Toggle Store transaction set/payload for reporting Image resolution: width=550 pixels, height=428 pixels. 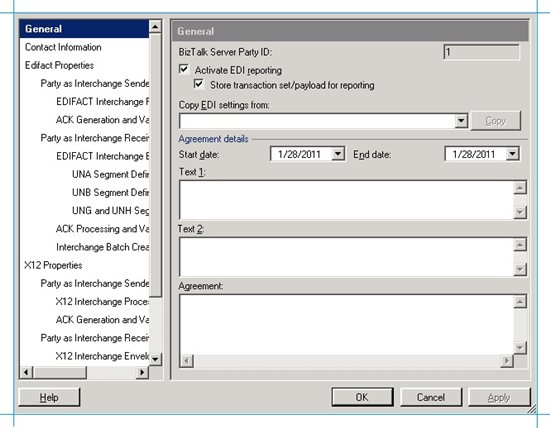(x=199, y=84)
